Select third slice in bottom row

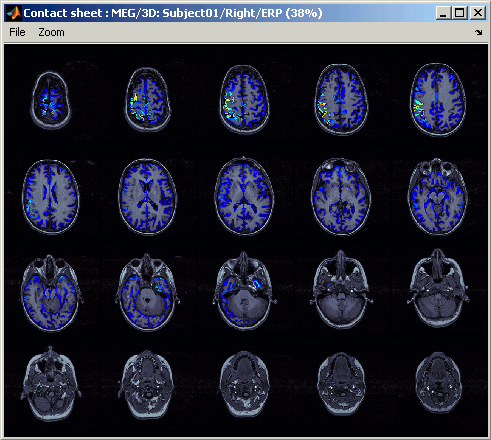pos(244,383)
